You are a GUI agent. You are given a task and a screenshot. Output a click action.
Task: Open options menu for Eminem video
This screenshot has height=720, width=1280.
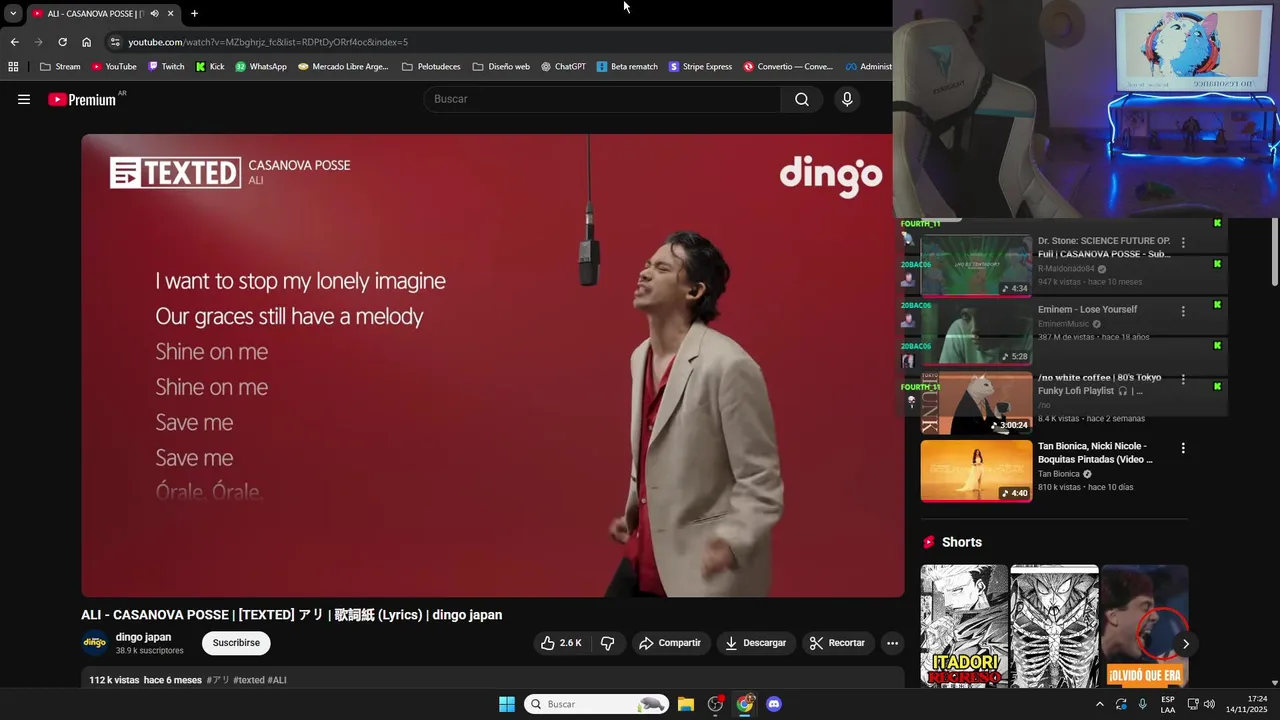point(1183,311)
